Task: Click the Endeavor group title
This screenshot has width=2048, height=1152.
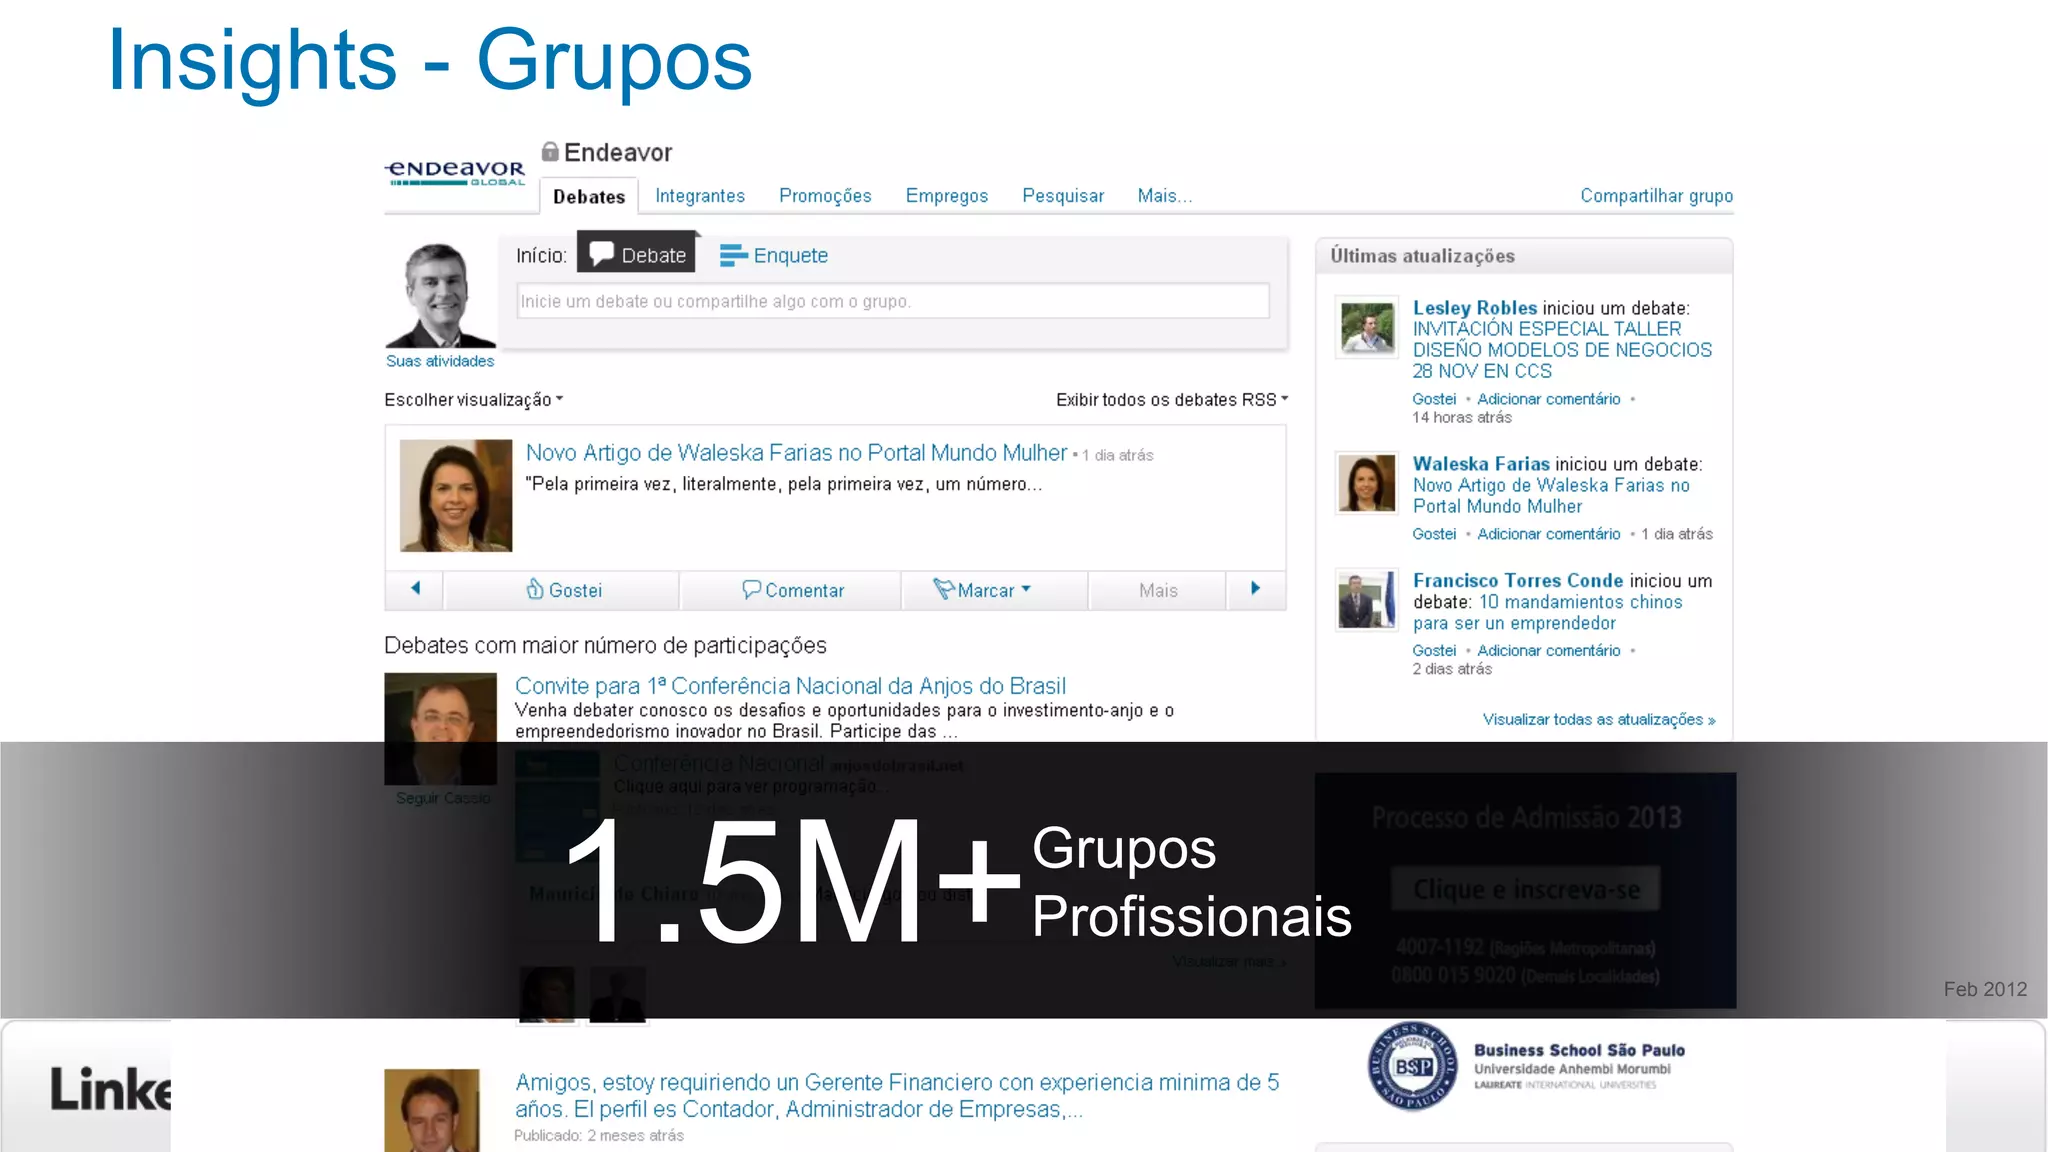Action: coord(618,152)
